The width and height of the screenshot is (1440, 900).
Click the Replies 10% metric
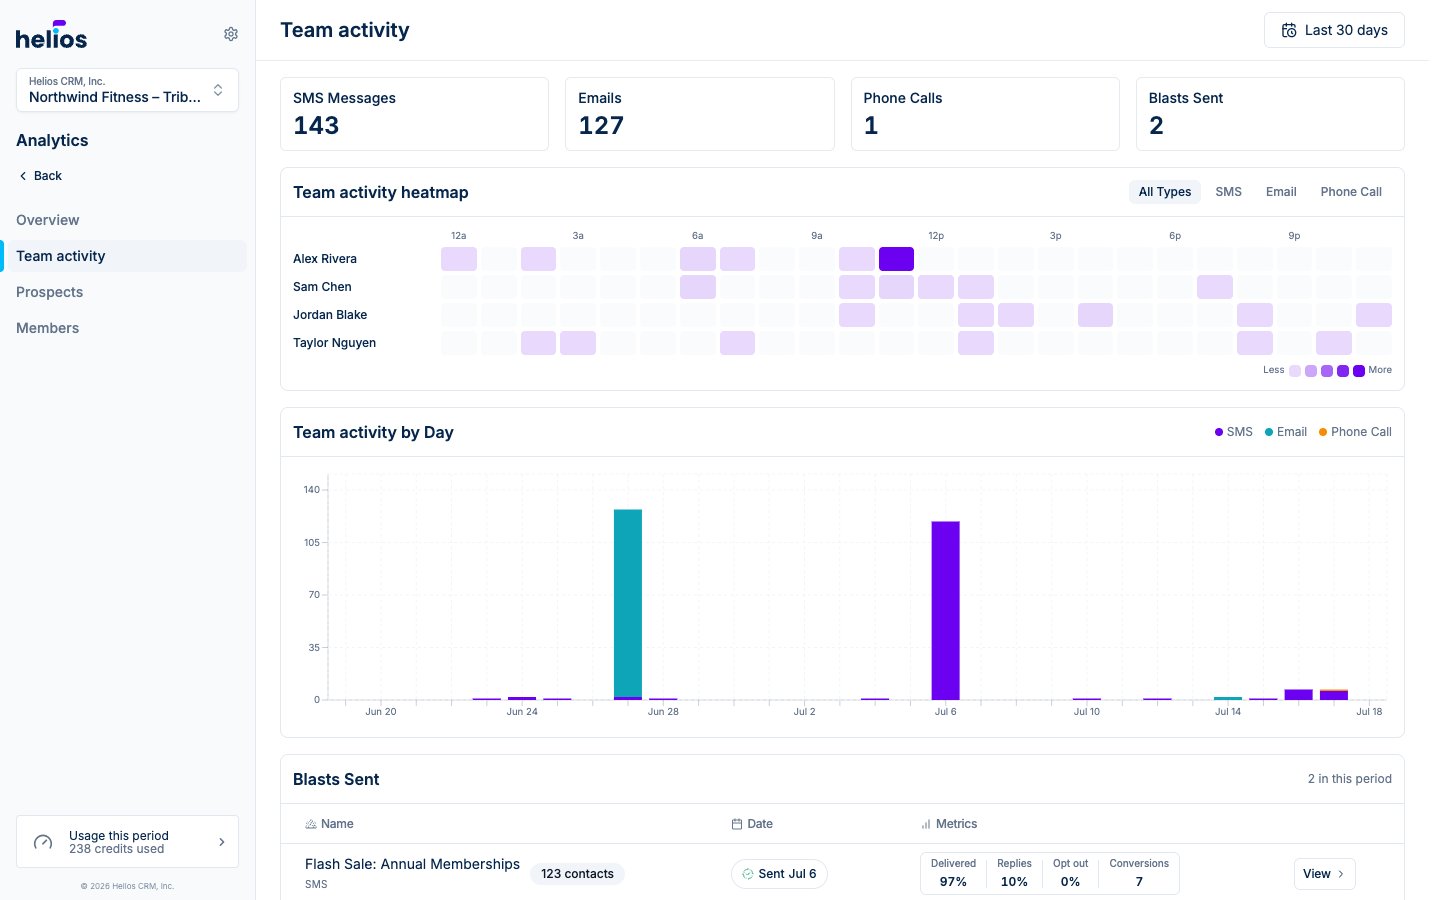[x=1014, y=873]
